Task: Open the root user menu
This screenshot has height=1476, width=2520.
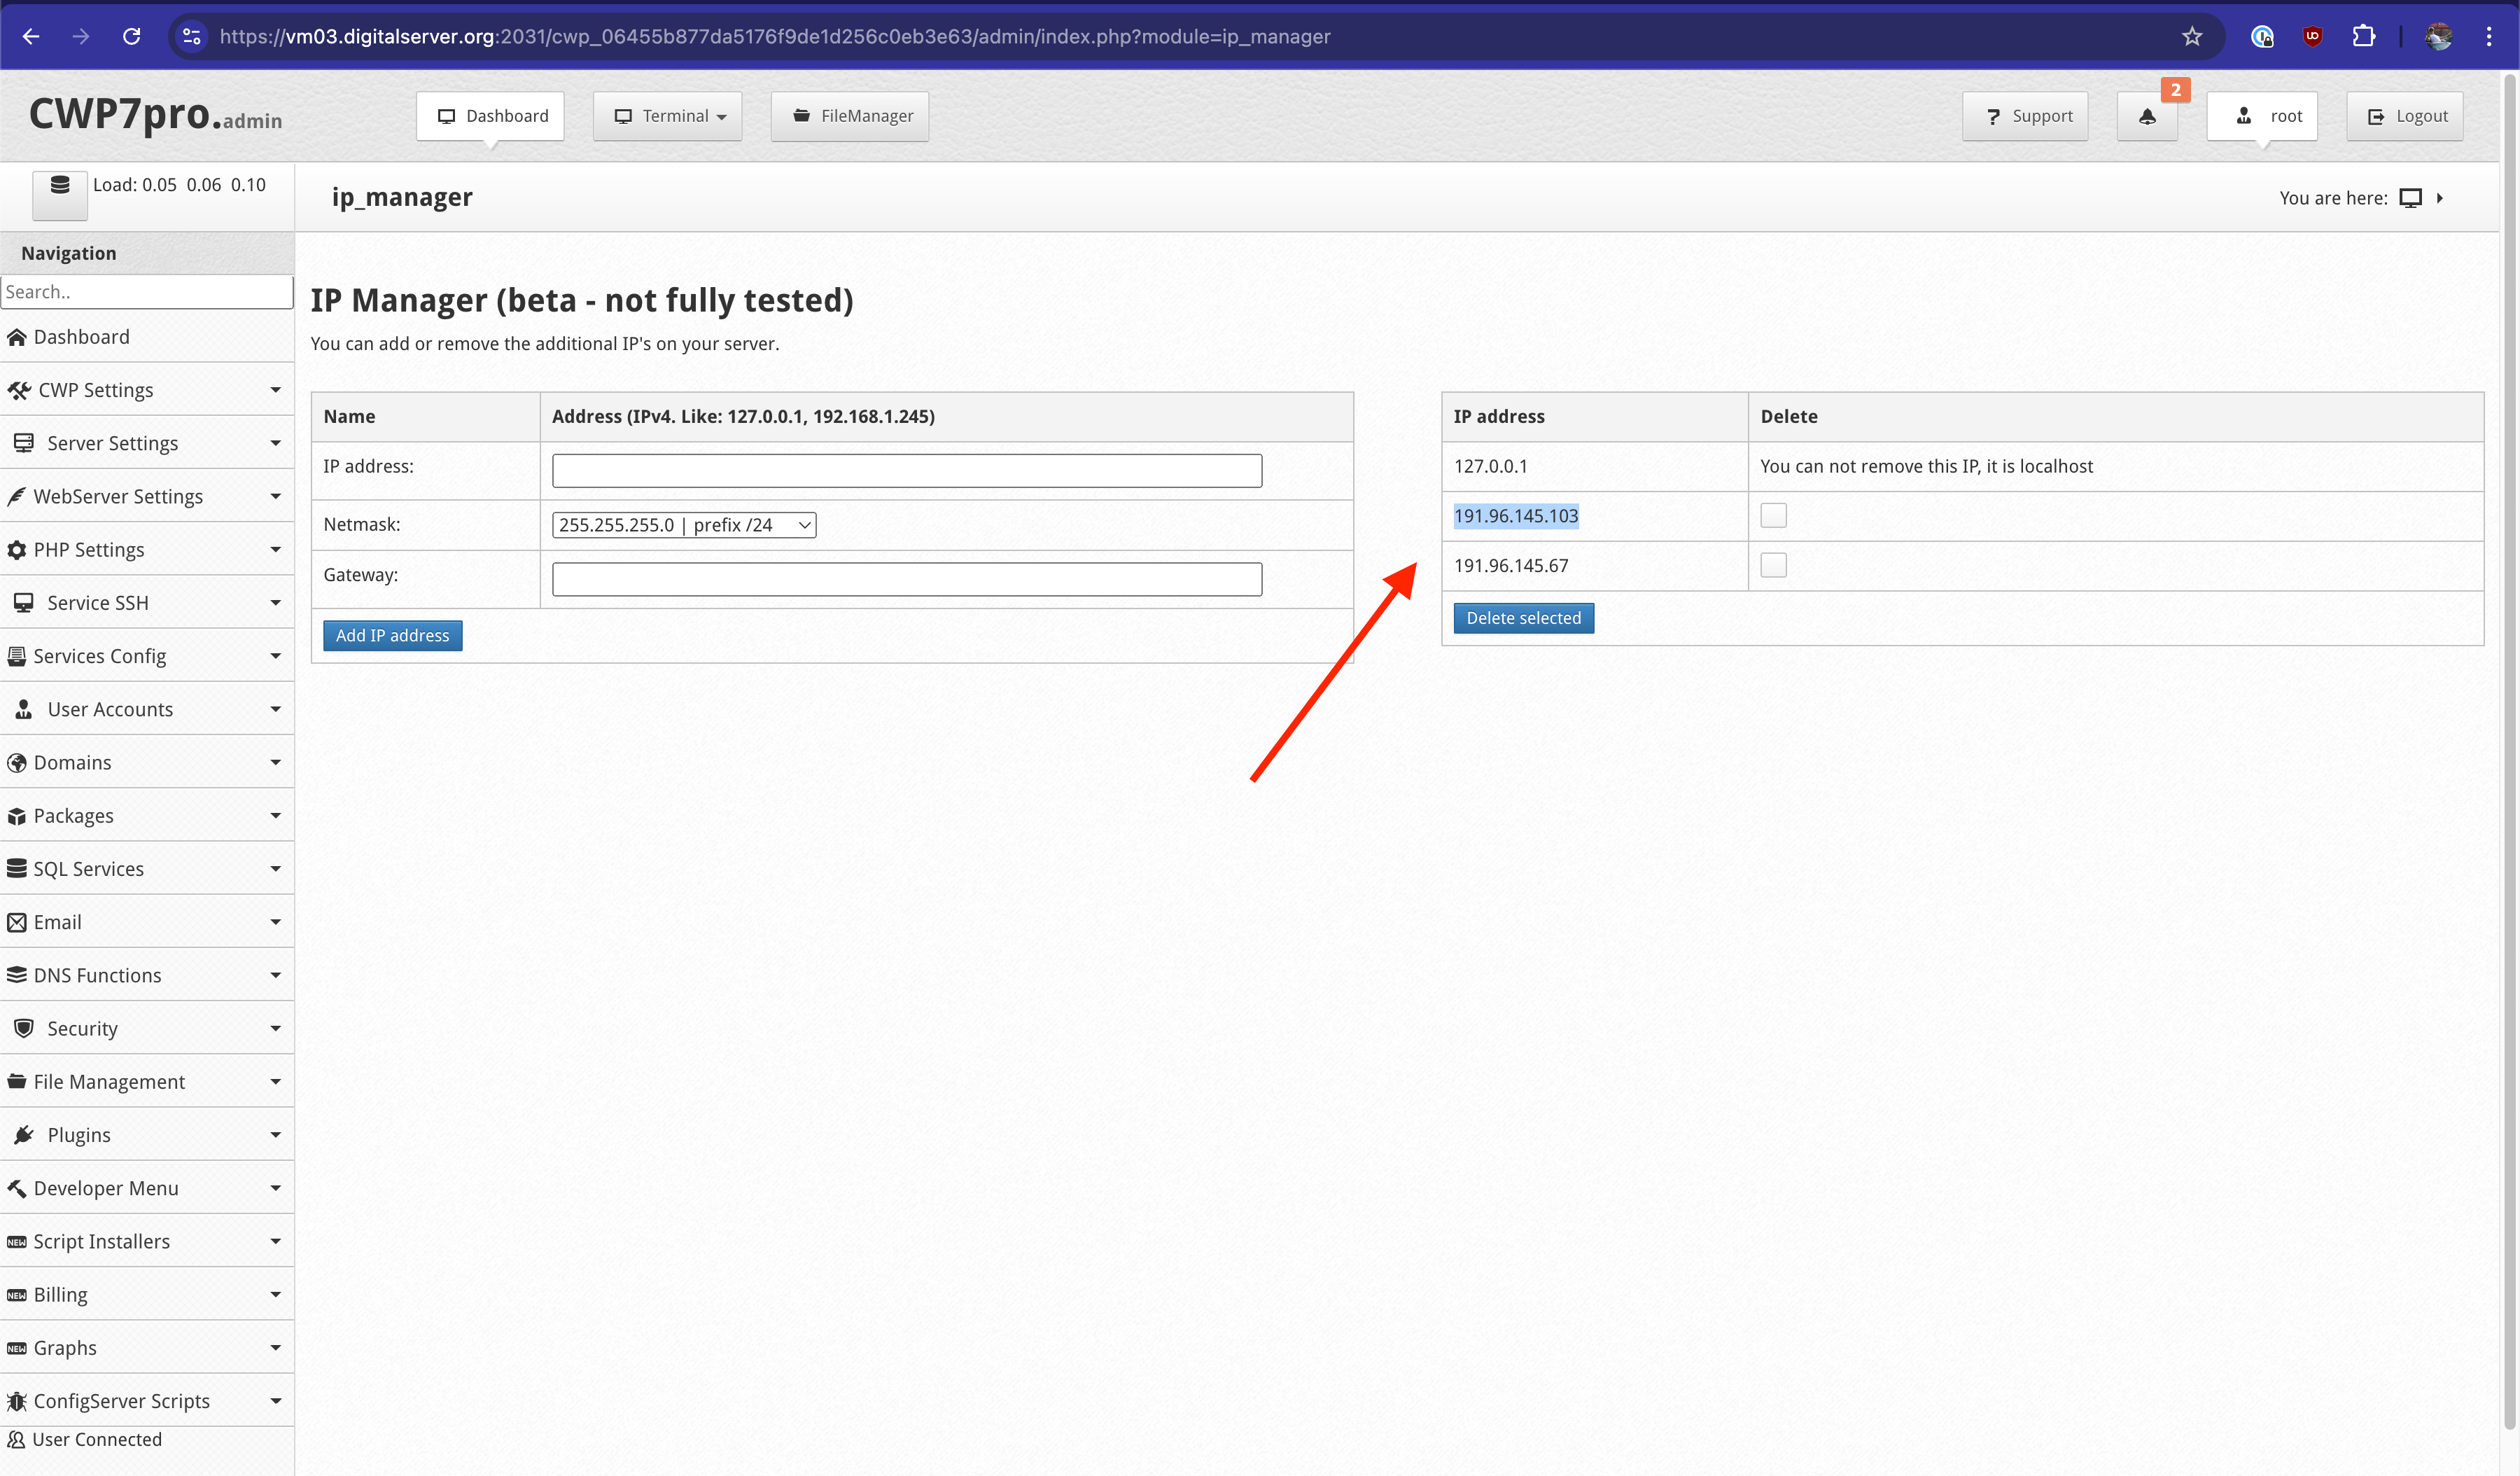Action: coord(2262,117)
